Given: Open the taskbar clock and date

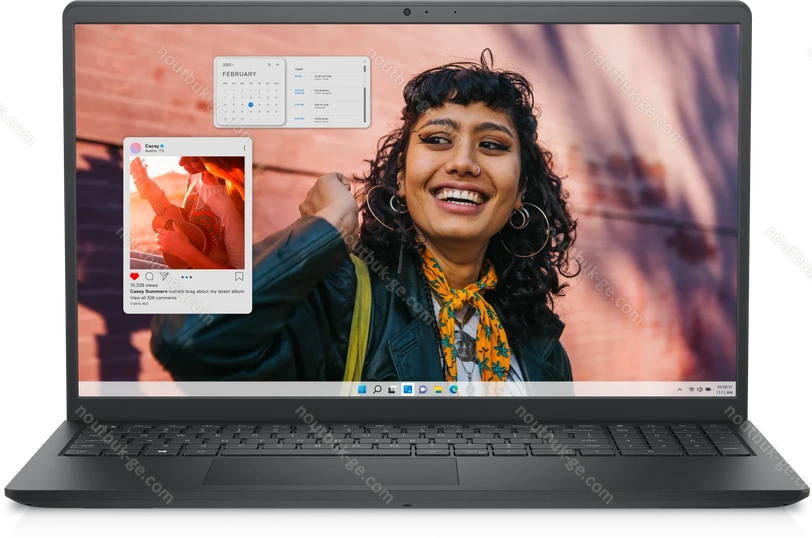Looking at the screenshot, I should (x=724, y=389).
